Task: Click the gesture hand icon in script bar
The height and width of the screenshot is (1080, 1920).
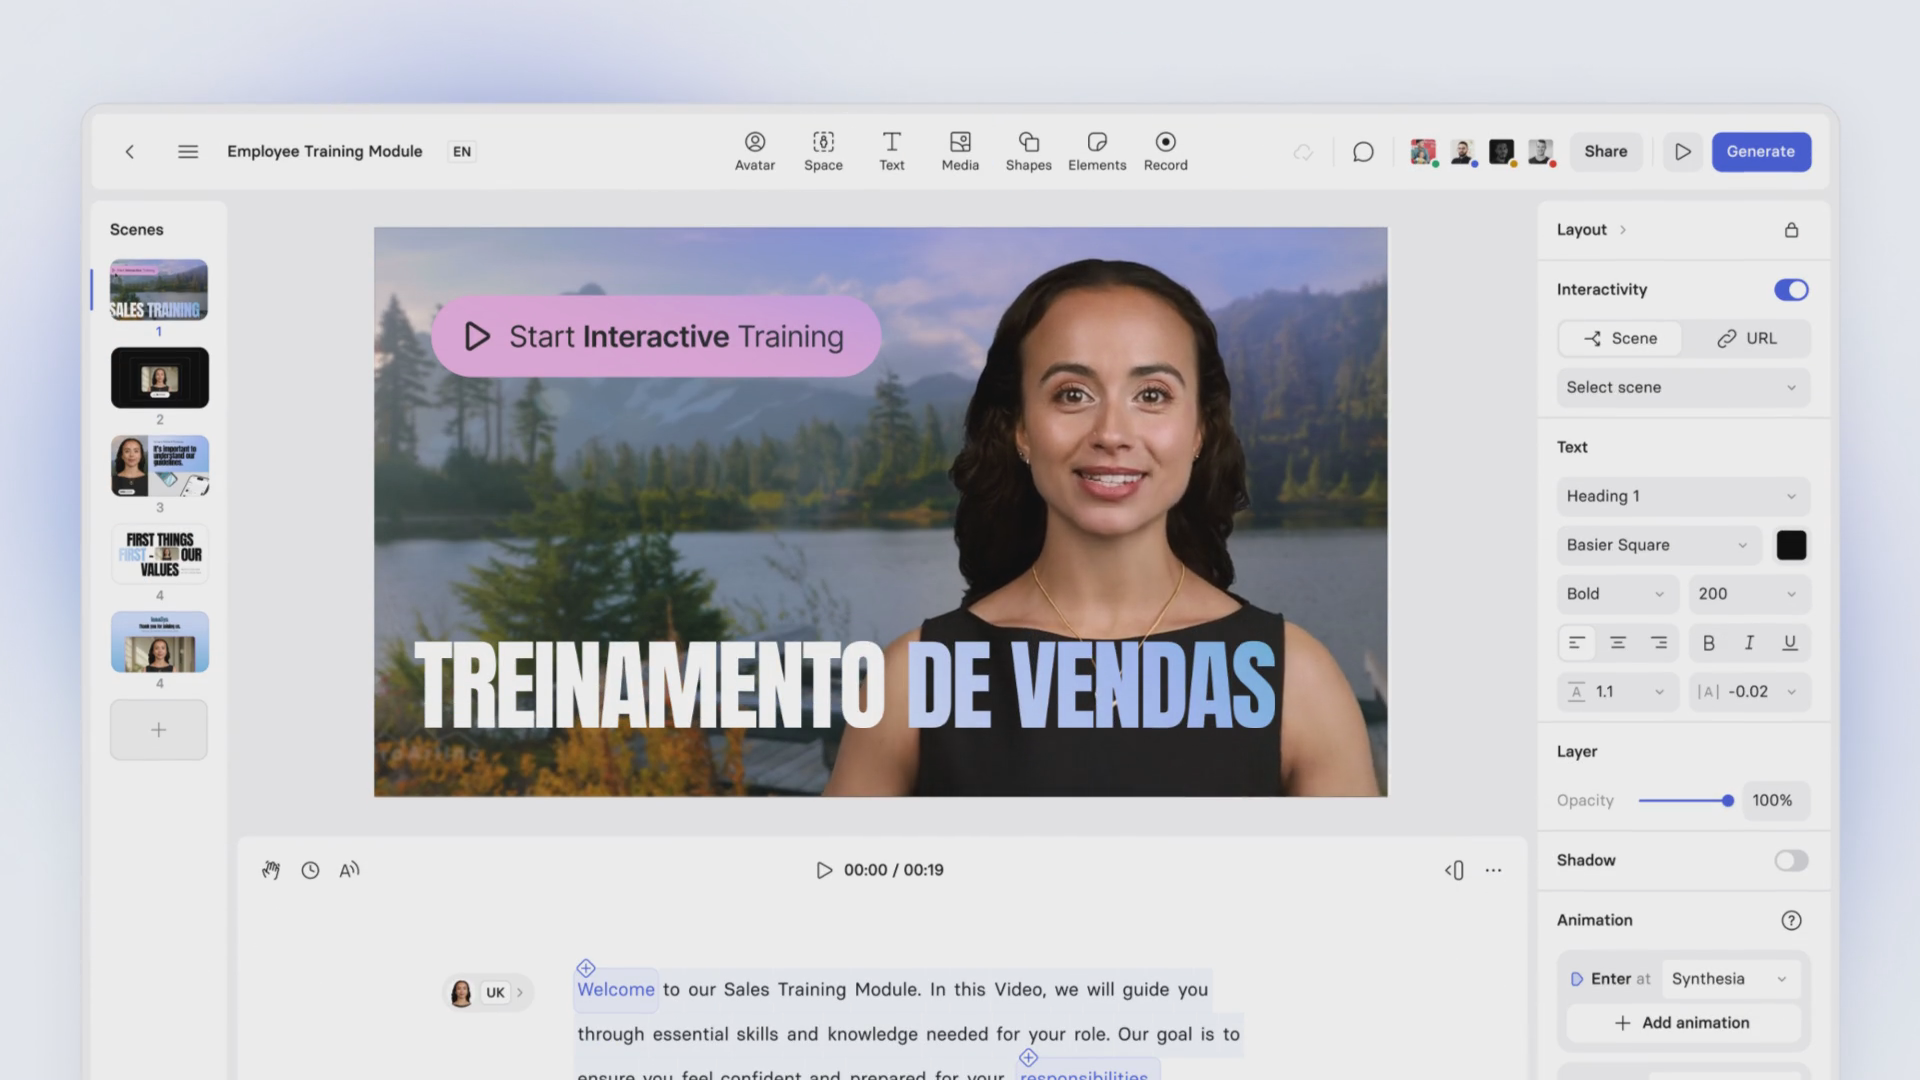Action: pyautogui.click(x=271, y=870)
